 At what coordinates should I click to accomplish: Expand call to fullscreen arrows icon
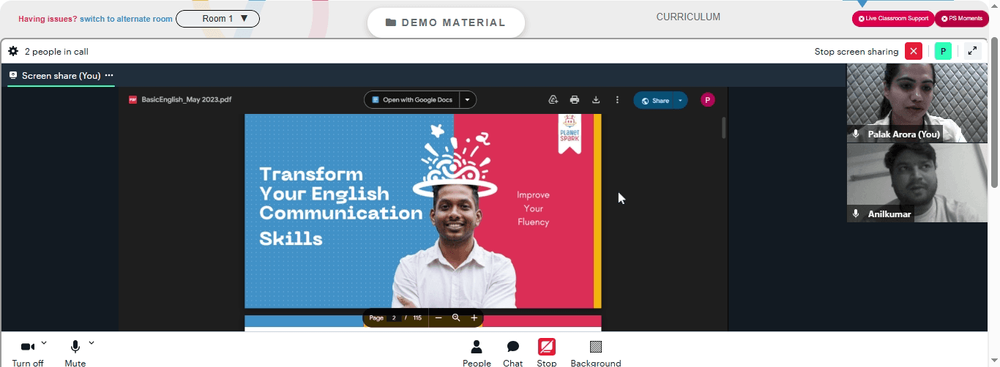(x=973, y=51)
